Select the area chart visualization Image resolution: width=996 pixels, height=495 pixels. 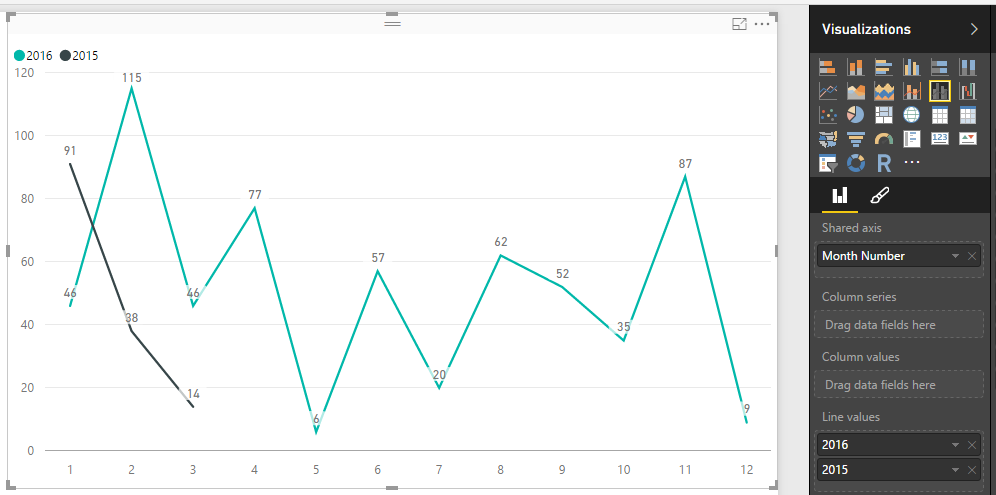pos(856,92)
